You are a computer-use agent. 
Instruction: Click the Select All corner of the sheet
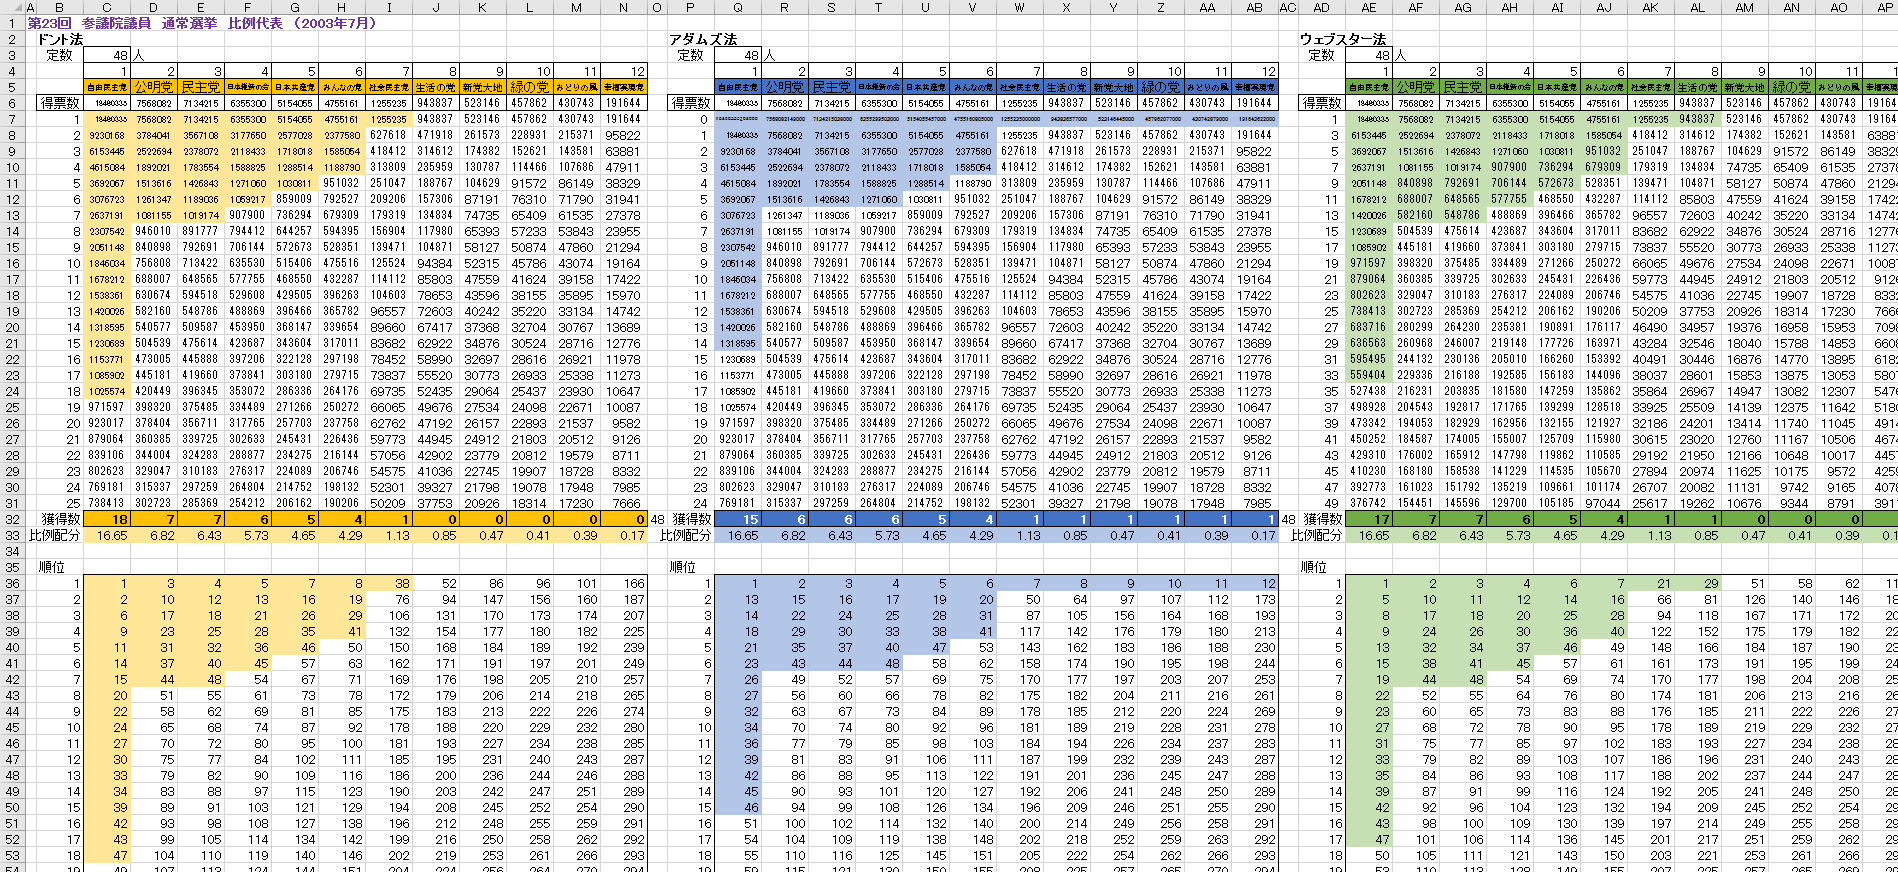click(x=12, y=7)
